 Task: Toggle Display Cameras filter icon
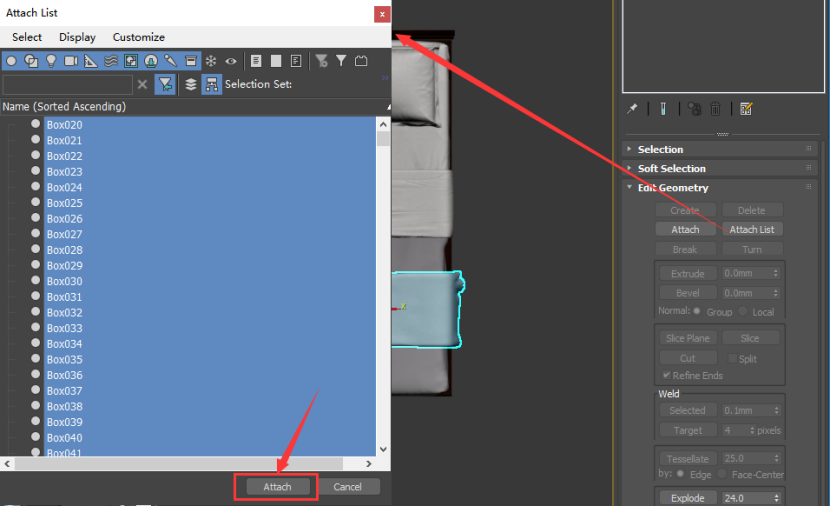[x=71, y=61]
